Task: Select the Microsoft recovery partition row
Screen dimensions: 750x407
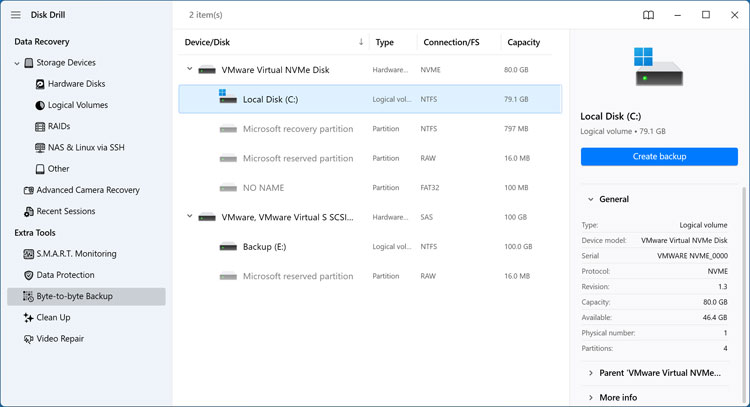Action: (x=370, y=129)
